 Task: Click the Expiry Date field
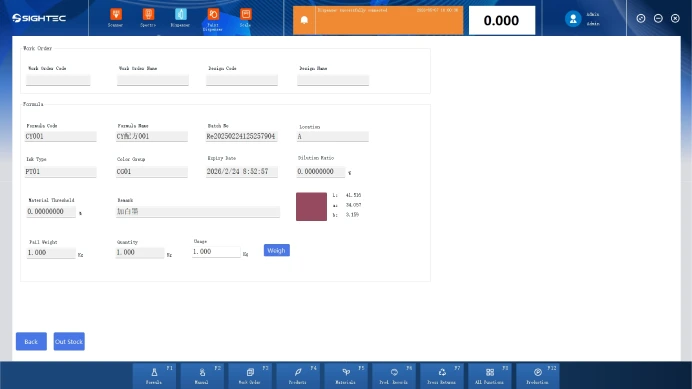tap(241, 172)
